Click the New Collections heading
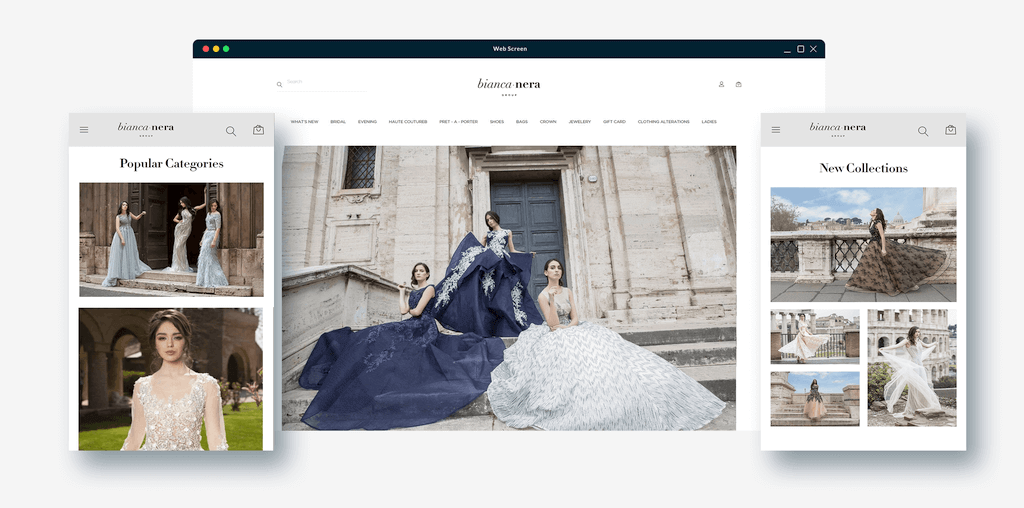Viewport: 1024px width, 508px height. click(x=863, y=168)
